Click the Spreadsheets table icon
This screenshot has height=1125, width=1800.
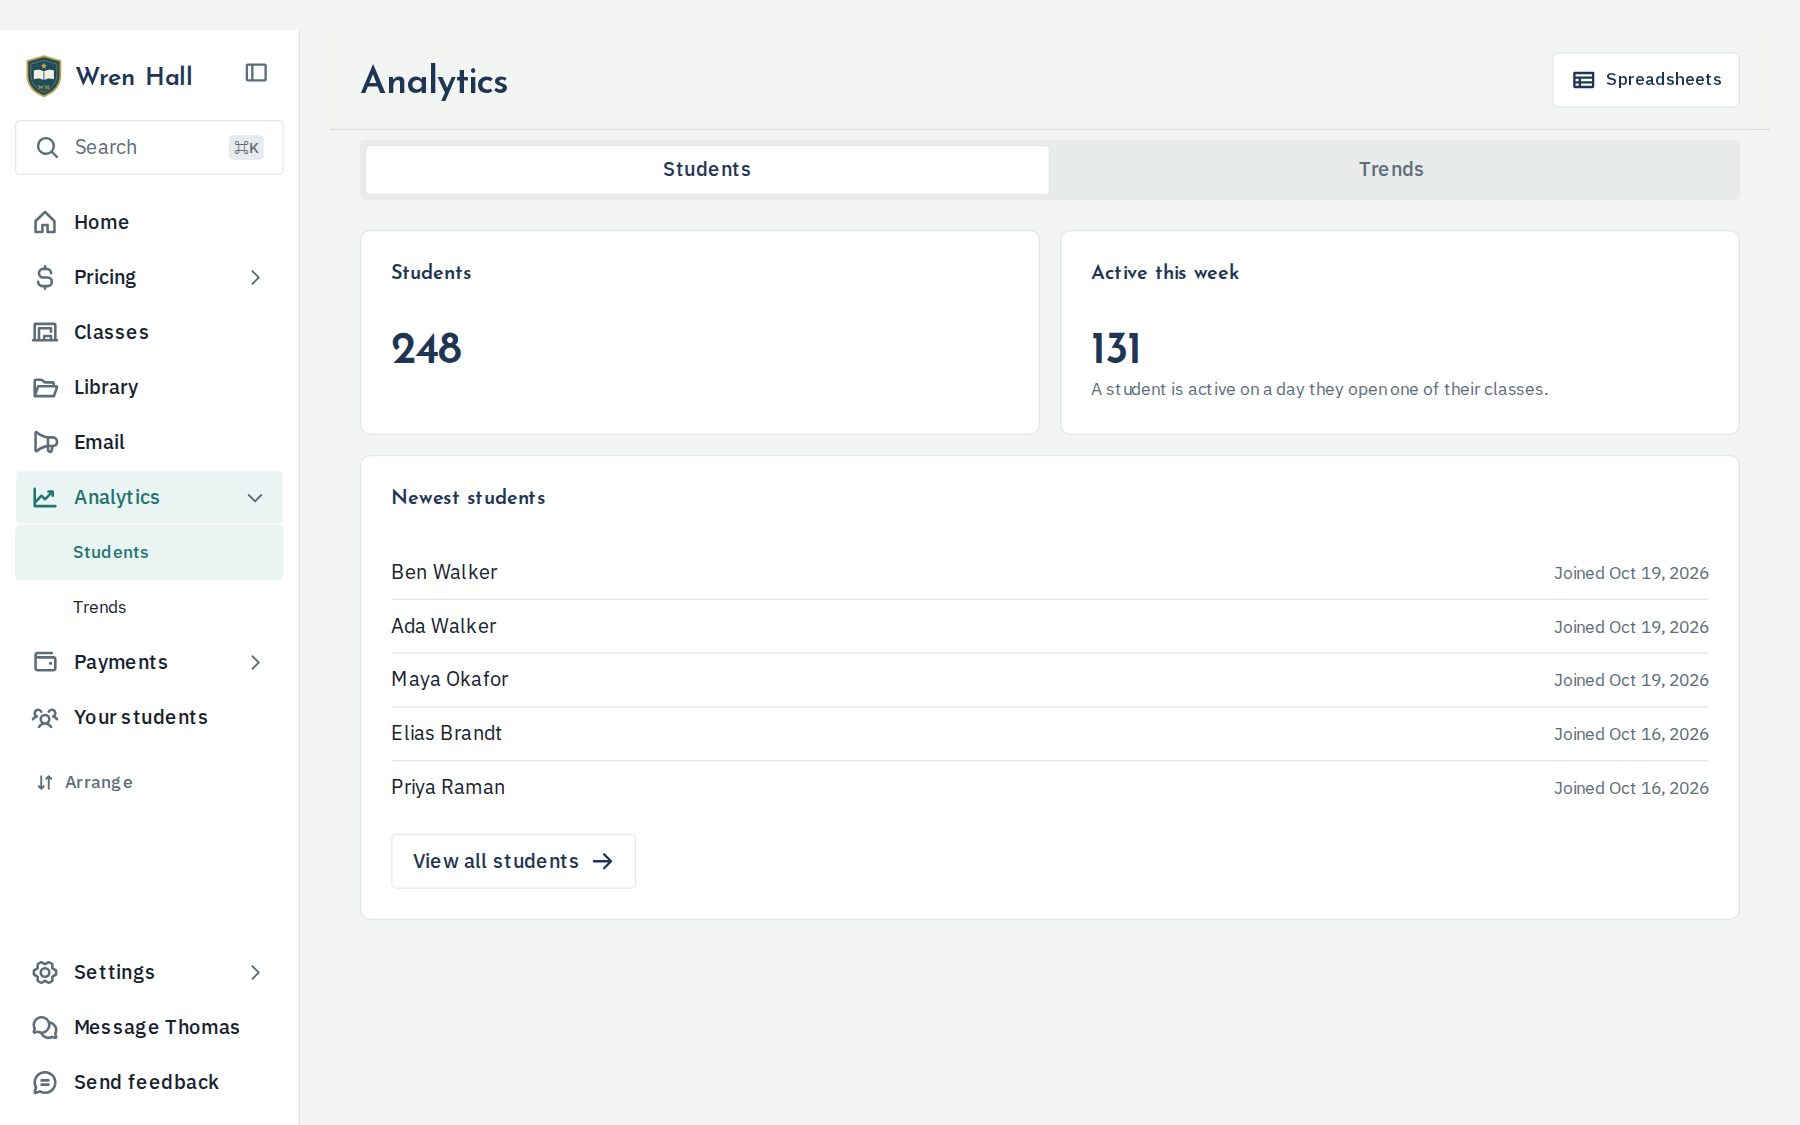pos(1584,80)
